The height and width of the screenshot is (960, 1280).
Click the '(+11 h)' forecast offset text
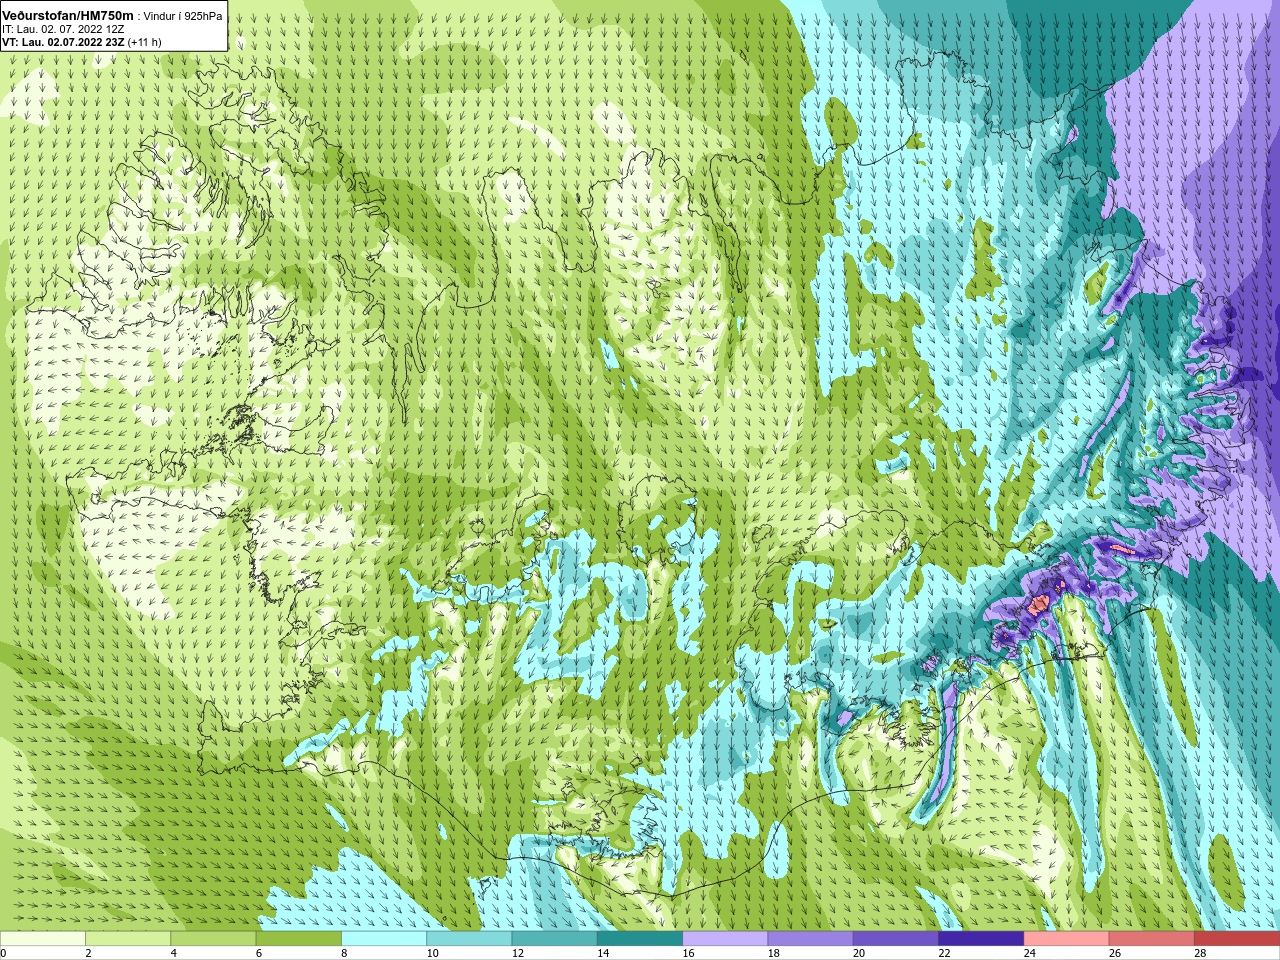145,42
